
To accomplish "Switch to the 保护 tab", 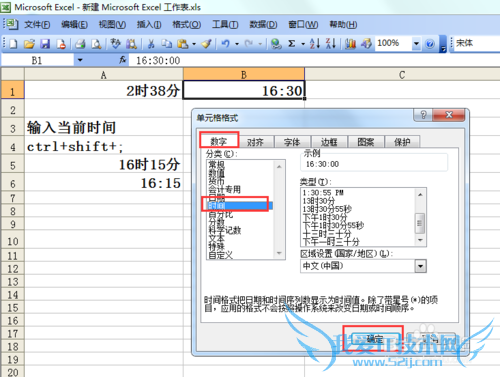I will pyautogui.click(x=402, y=142).
